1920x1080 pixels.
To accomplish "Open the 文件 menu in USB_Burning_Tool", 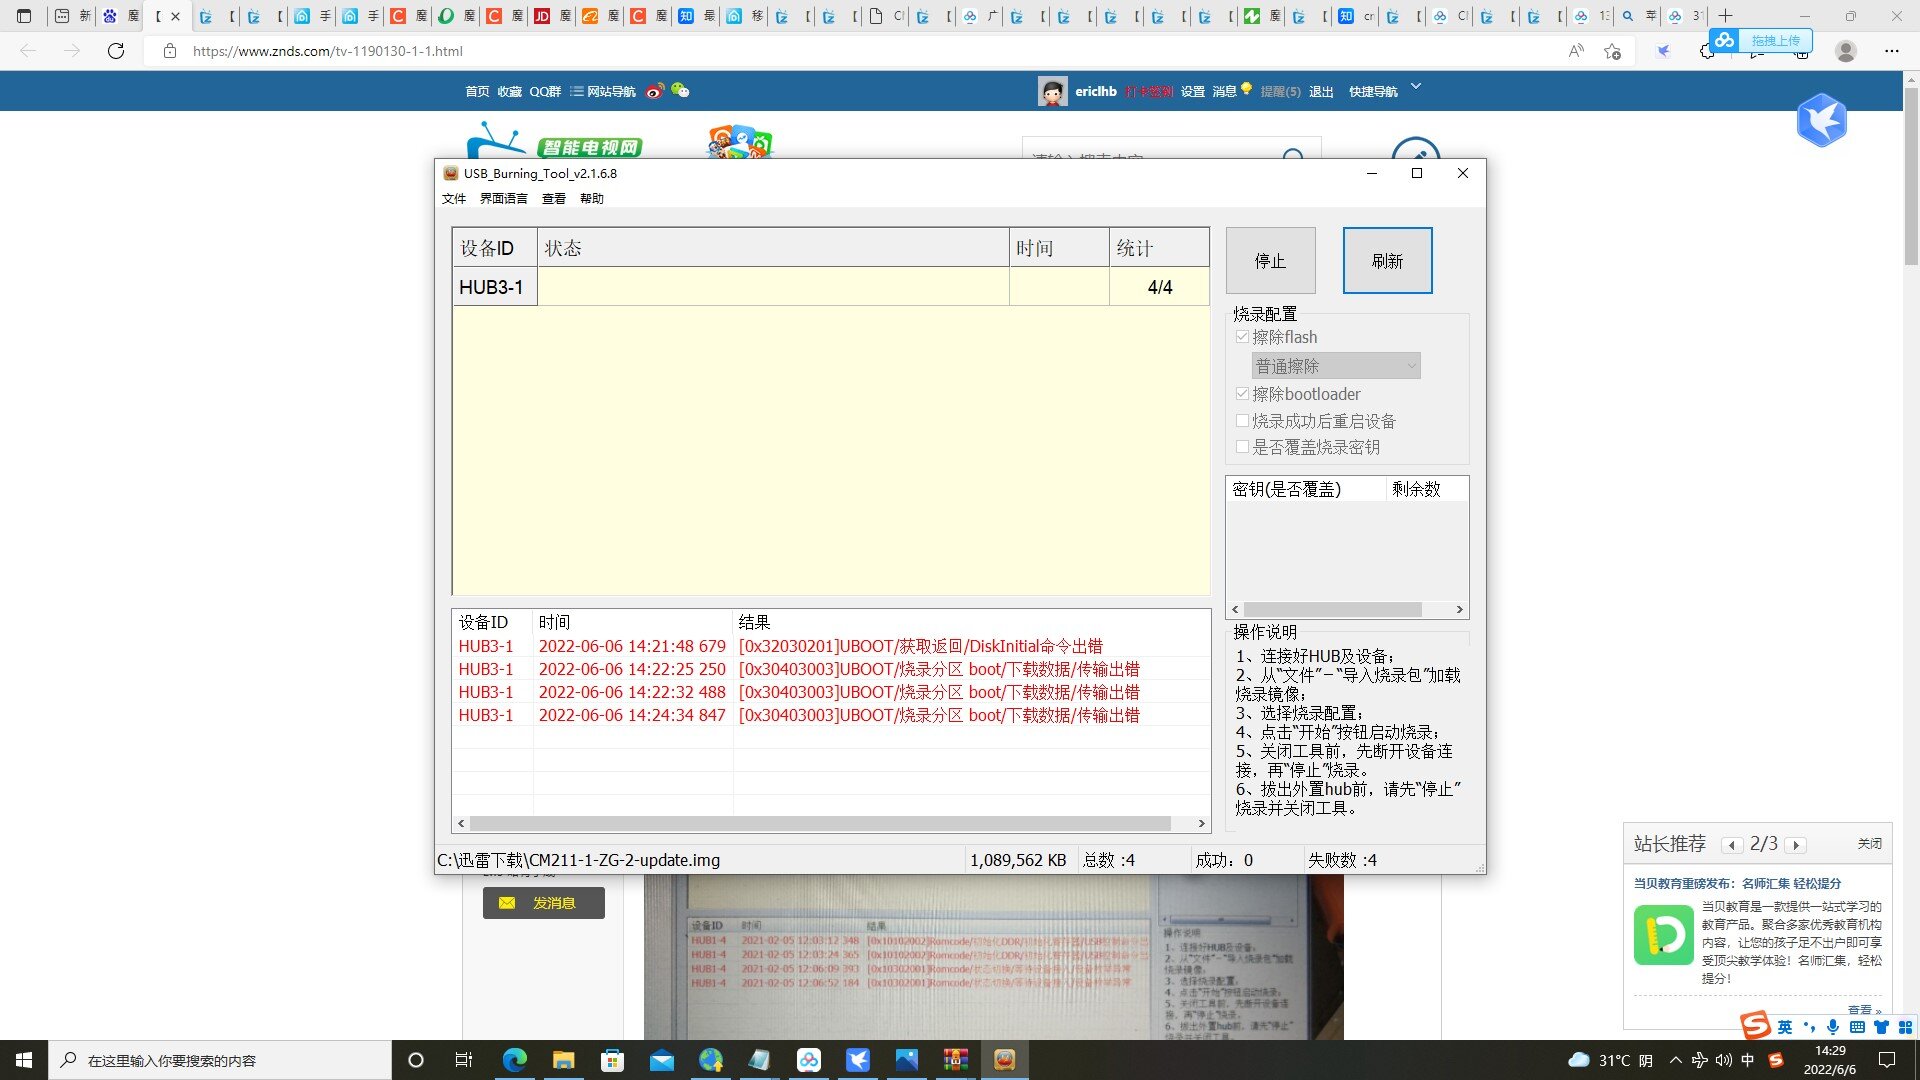I will pyautogui.click(x=454, y=199).
